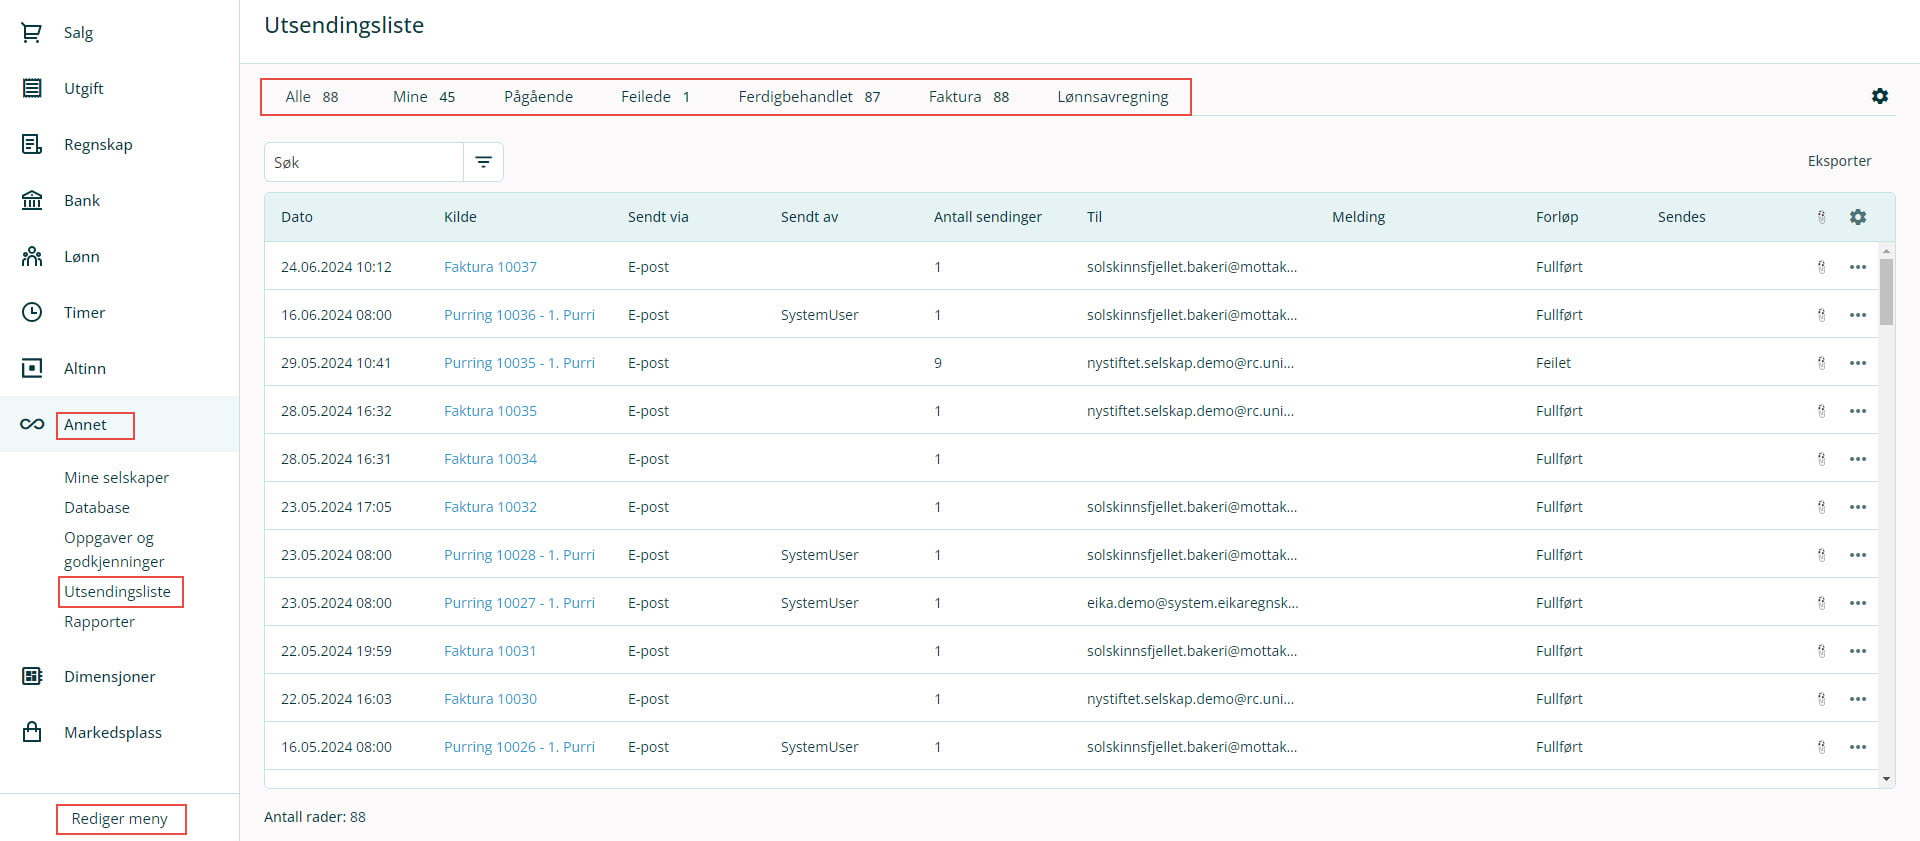This screenshot has width=1920, height=841.
Task: Click the Bank building icon
Action: [32, 201]
